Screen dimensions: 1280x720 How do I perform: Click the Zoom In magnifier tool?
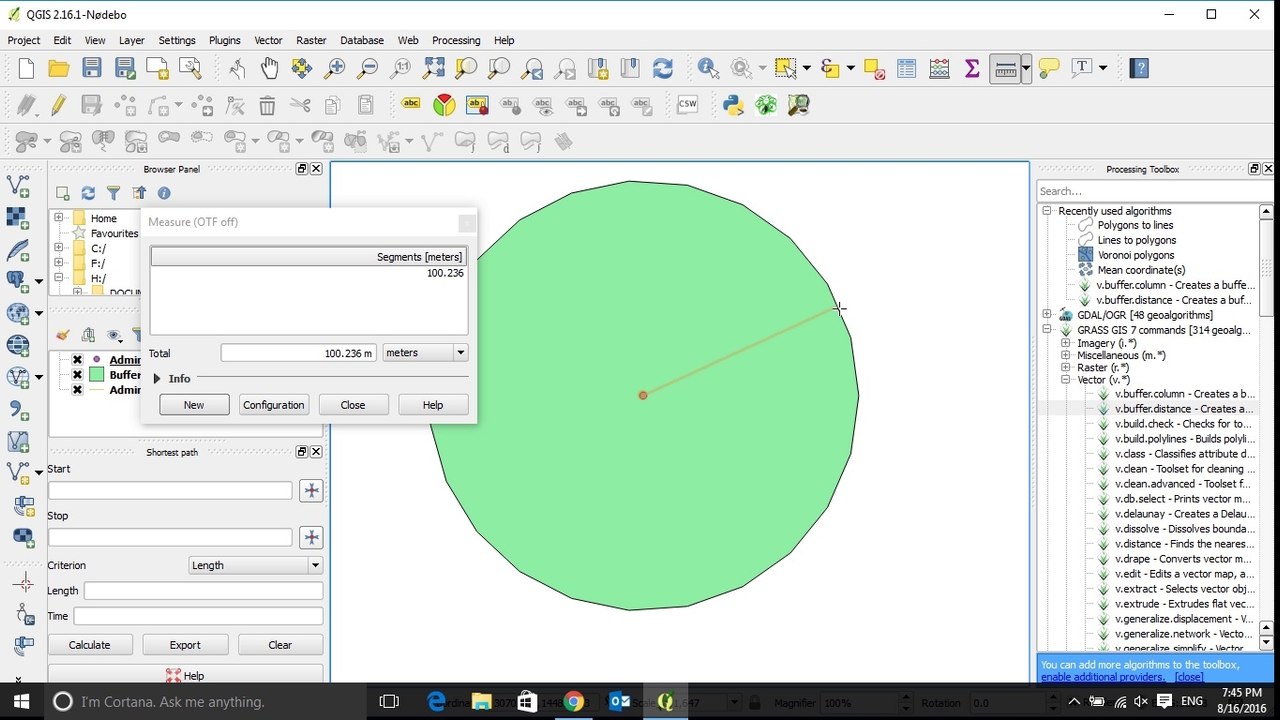pos(334,68)
